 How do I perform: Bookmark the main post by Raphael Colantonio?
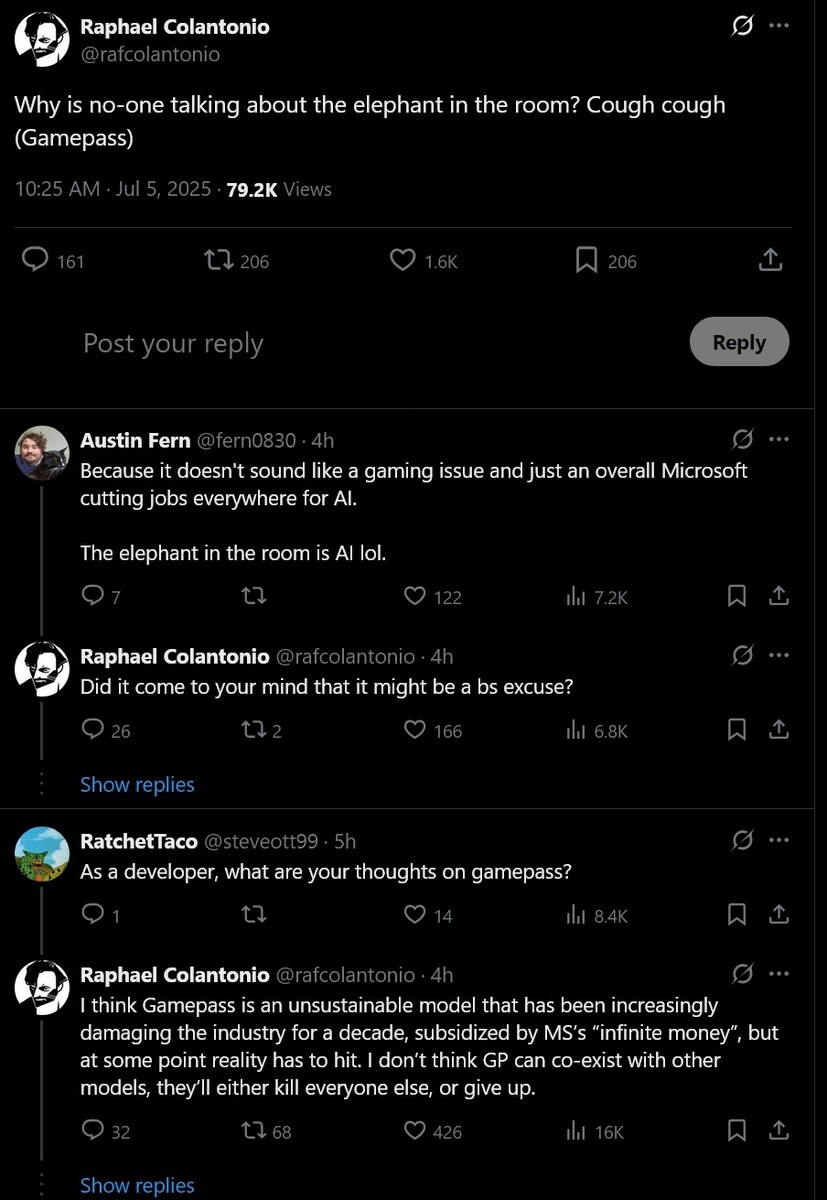pyautogui.click(x=587, y=261)
